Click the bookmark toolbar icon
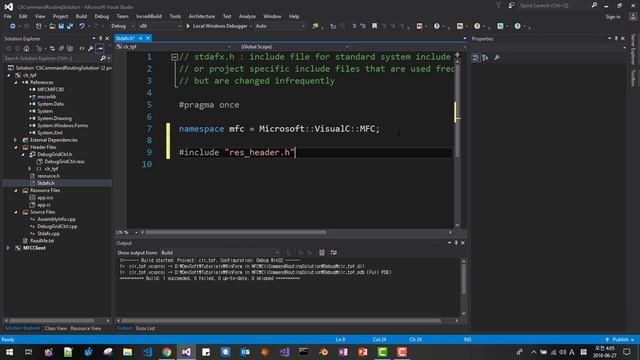The height and width of the screenshot is (360, 640). (374, 26)
